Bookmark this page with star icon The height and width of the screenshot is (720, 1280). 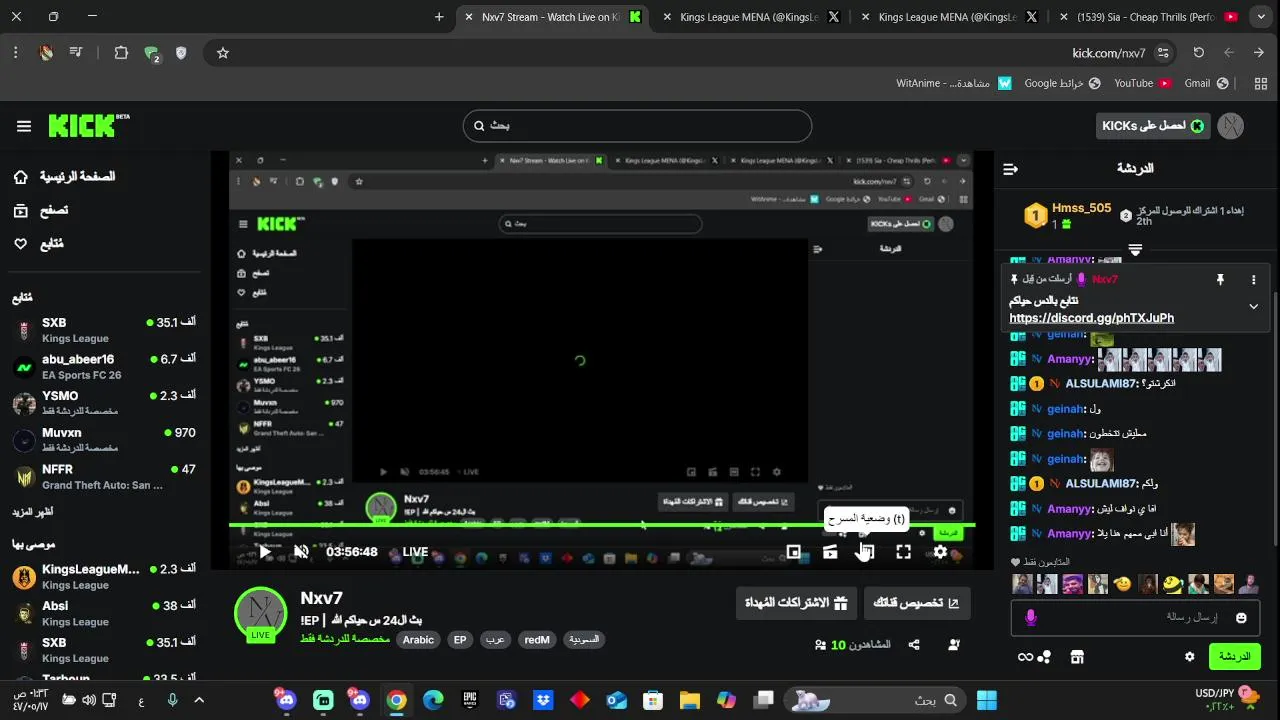(223, 53)
